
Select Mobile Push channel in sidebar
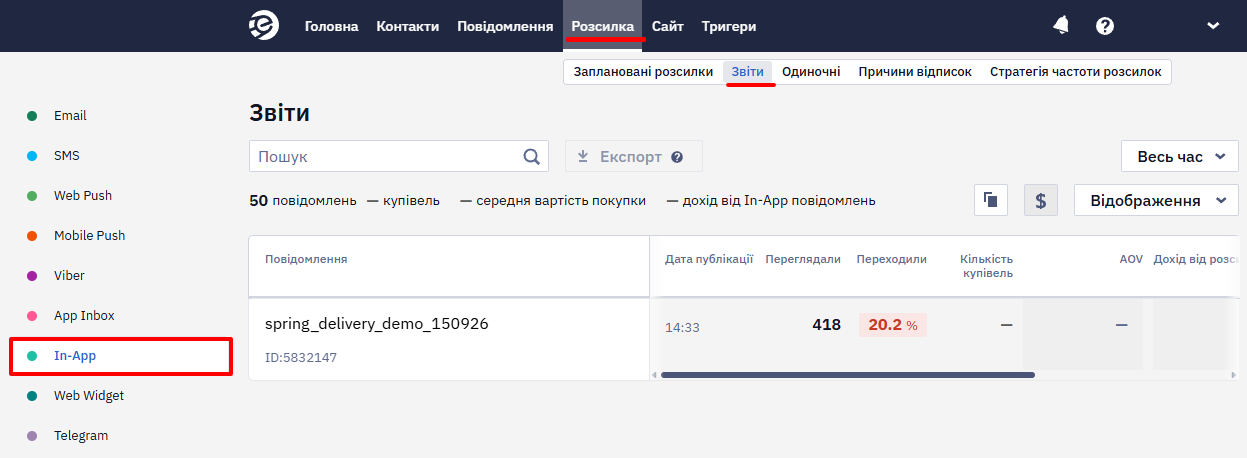[89, 236]
